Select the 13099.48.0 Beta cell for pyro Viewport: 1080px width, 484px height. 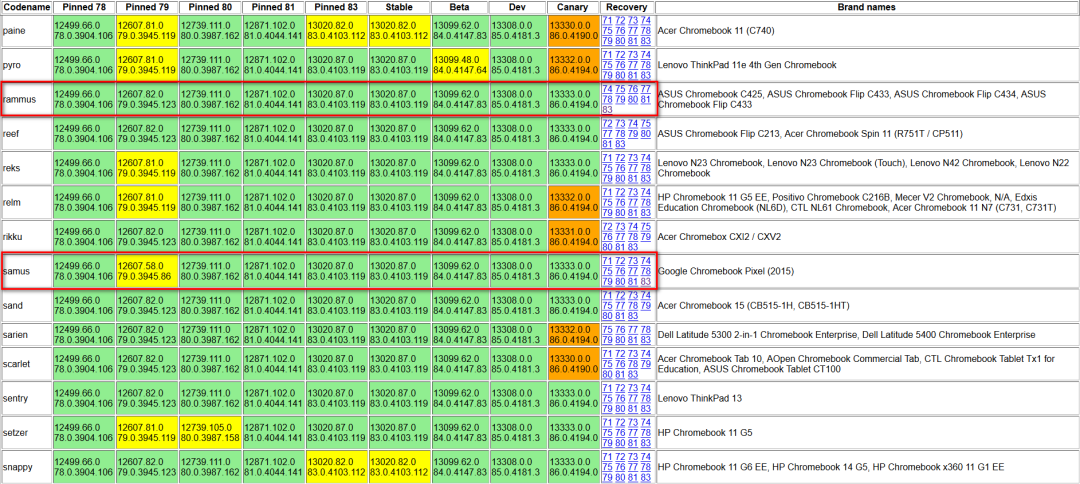pos(459,65)
